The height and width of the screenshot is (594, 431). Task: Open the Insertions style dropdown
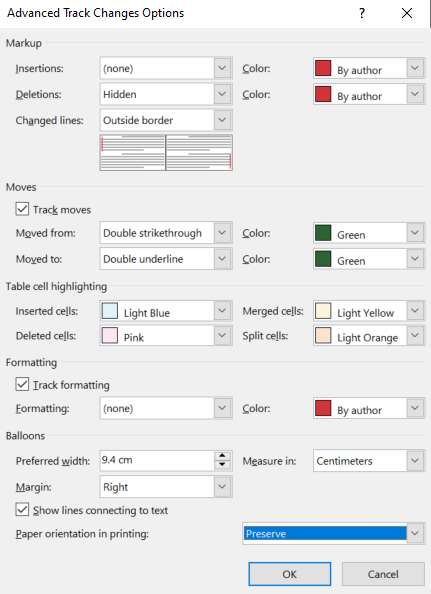pyautogui.click(x=166, y=69)
